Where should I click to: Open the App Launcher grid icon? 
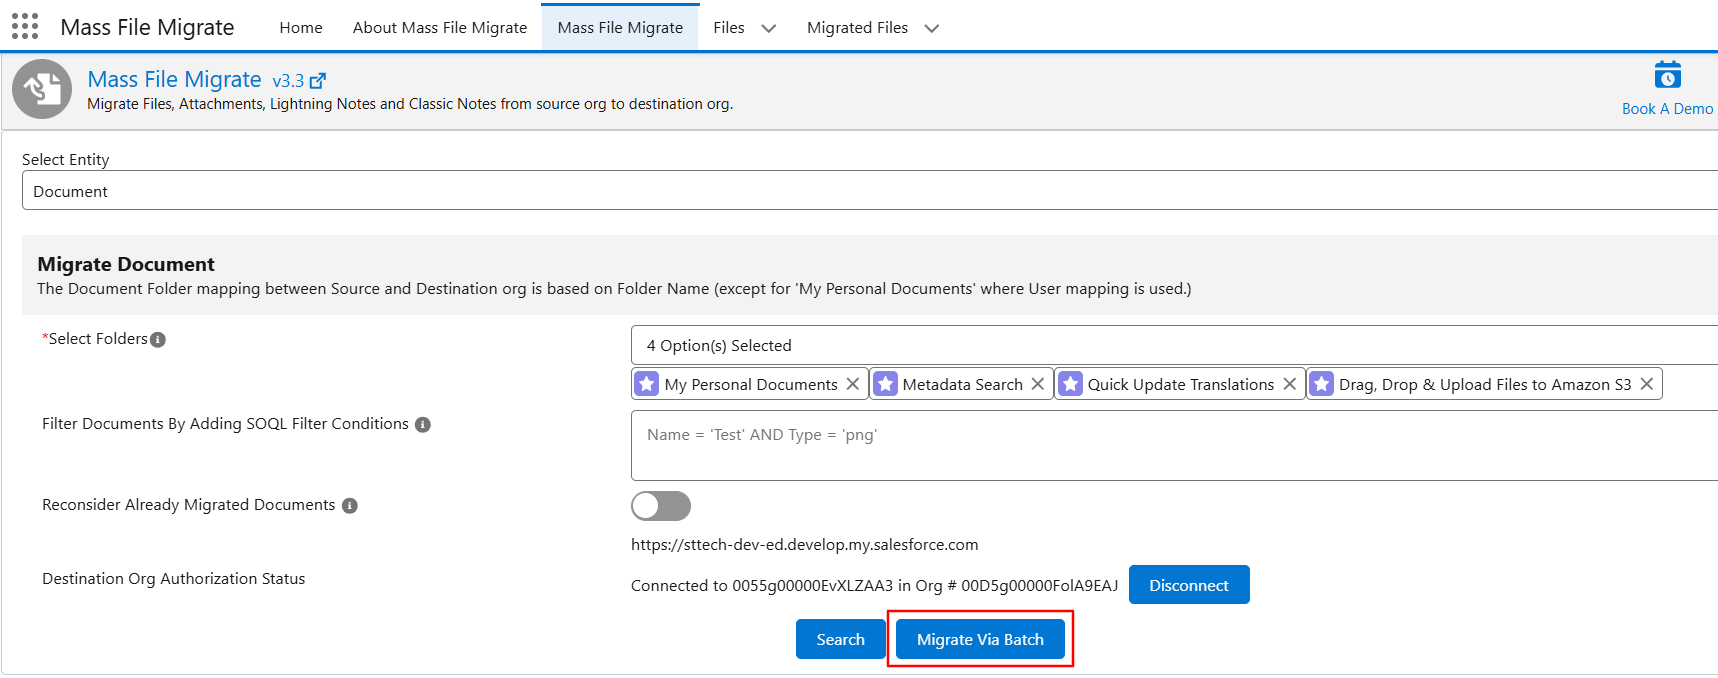(25, 26)
